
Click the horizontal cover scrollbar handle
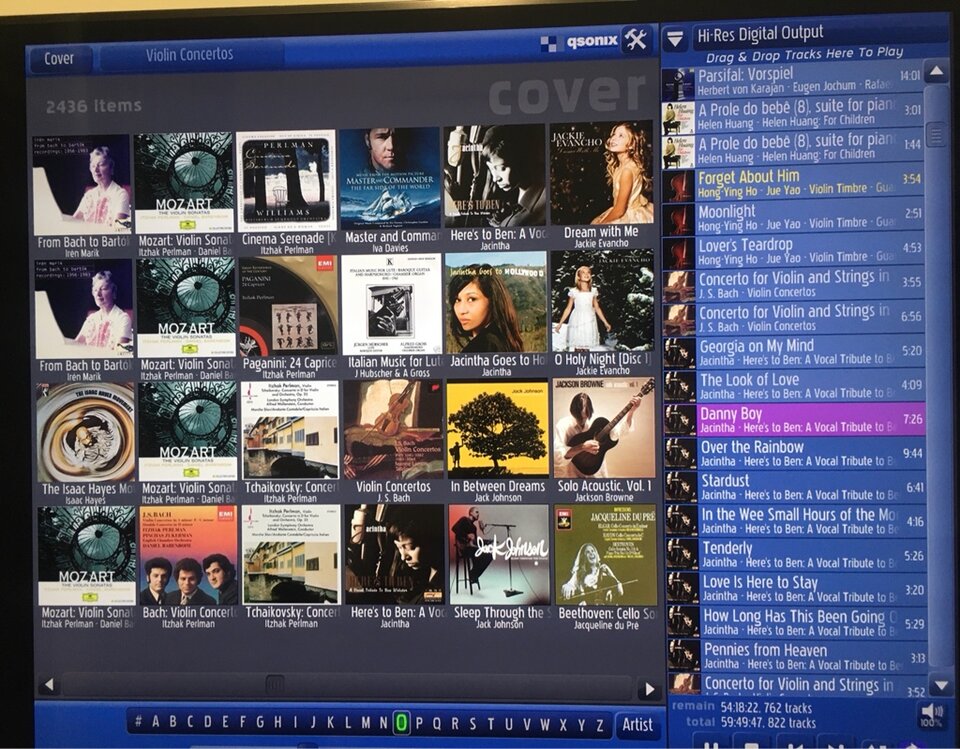(x=274, y=684)
